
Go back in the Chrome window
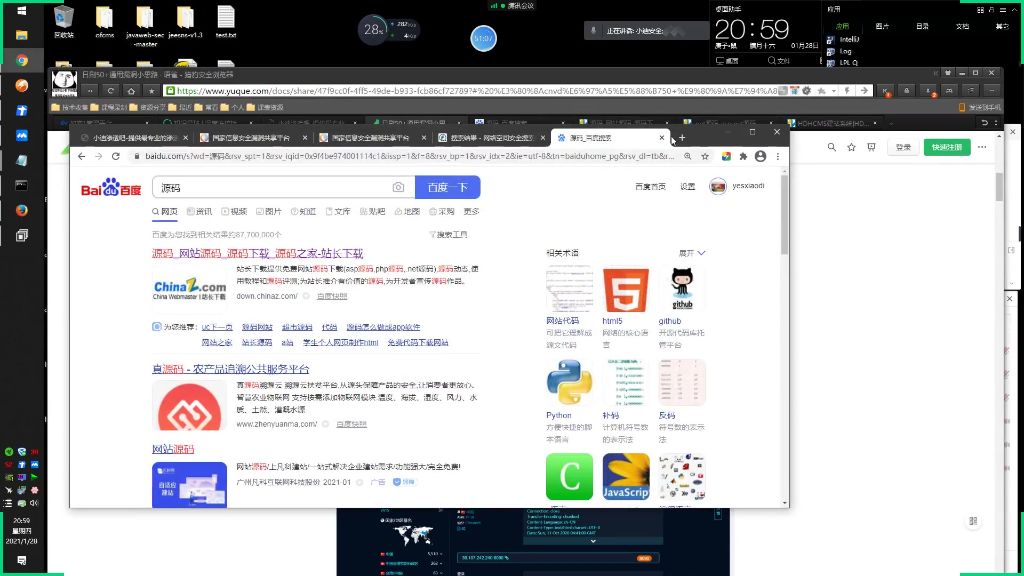(x=81, y=156)
